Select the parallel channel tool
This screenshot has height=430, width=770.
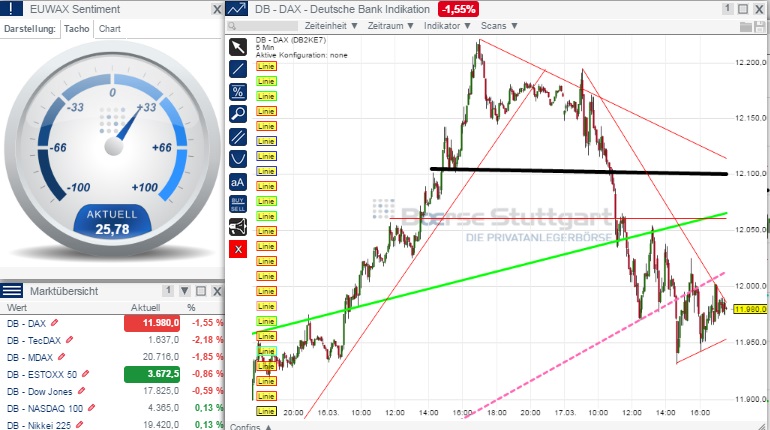[238, 136]
